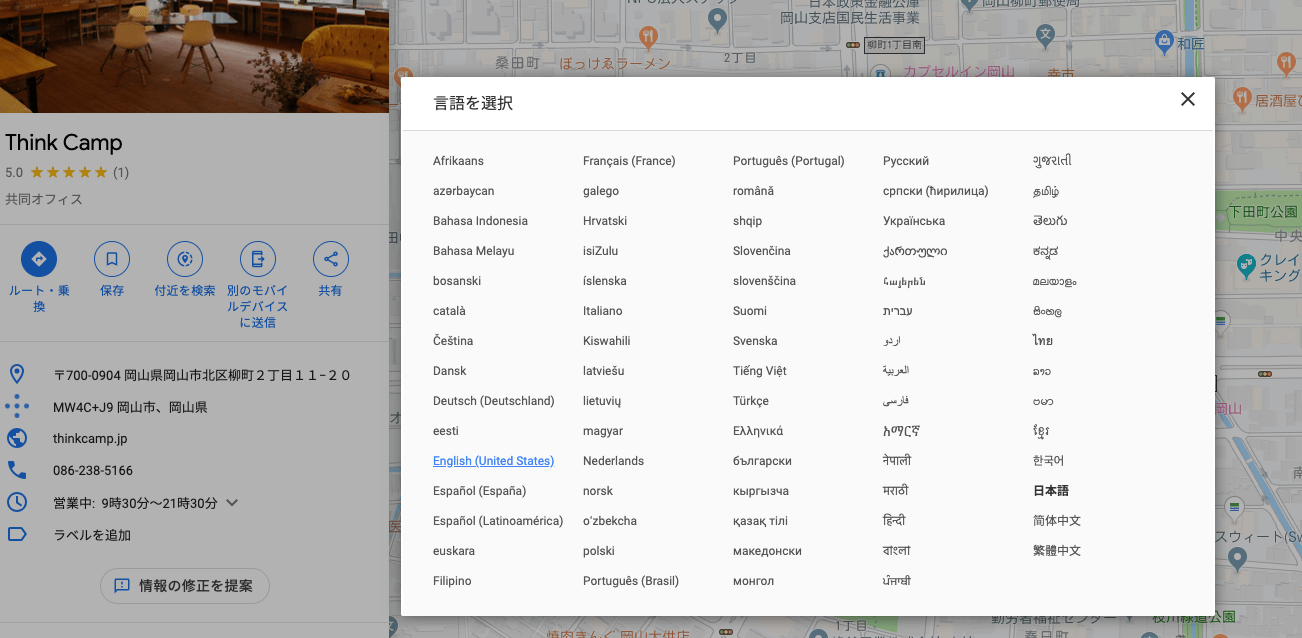
Task: Select English (United States) language
Action: 493,461
